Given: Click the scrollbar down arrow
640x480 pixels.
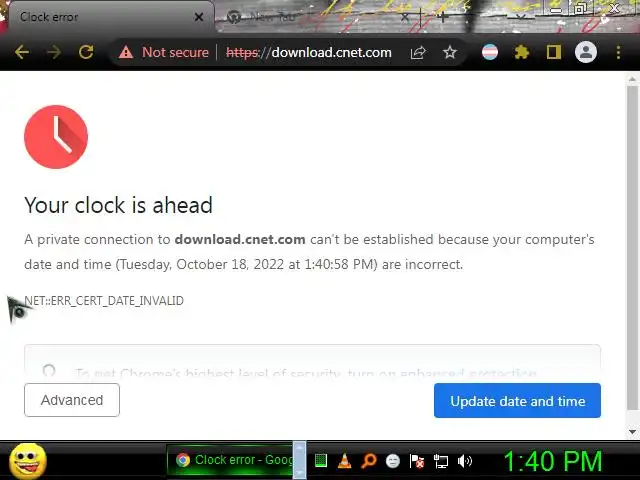Looking at the screenshot, I should [x=632, y=431].
